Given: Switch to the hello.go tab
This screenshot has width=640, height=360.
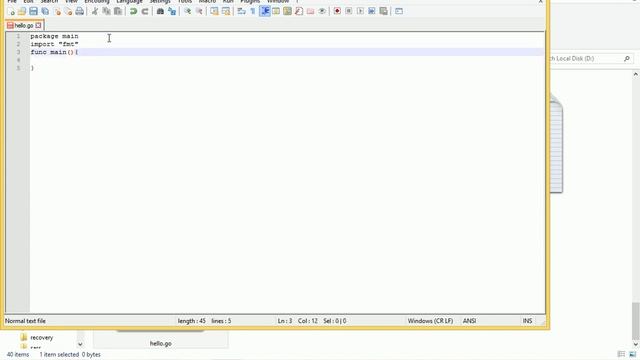Looking at the screenshot, I should (x=24, y=25).
